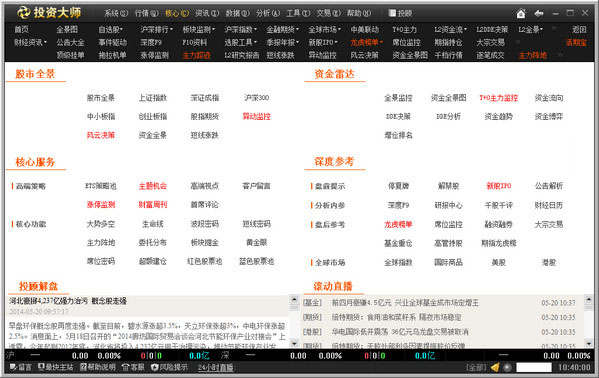Open 美股 under 全球市场

point(499,263)
